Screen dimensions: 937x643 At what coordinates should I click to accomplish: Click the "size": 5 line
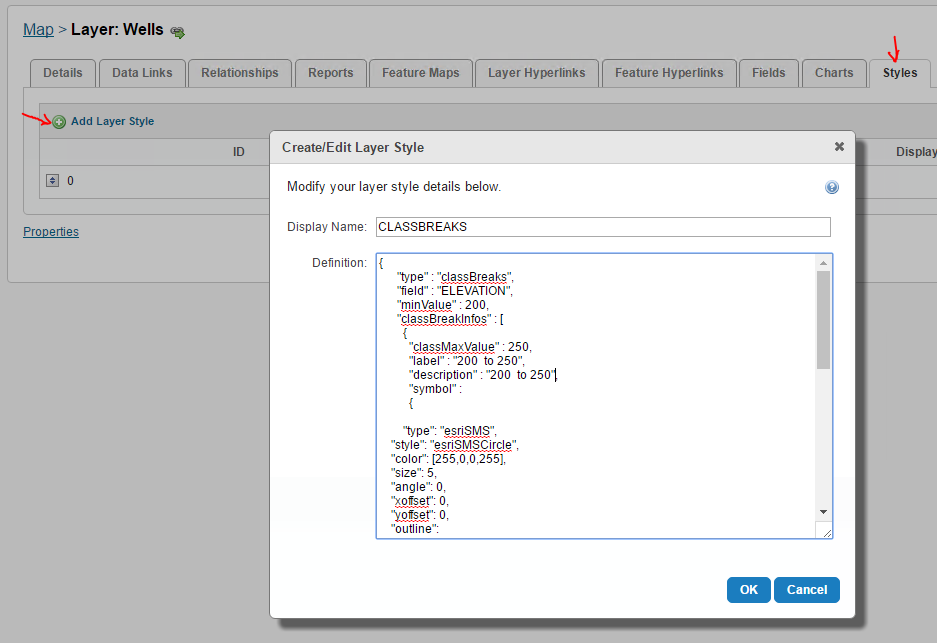coord(414,473)
